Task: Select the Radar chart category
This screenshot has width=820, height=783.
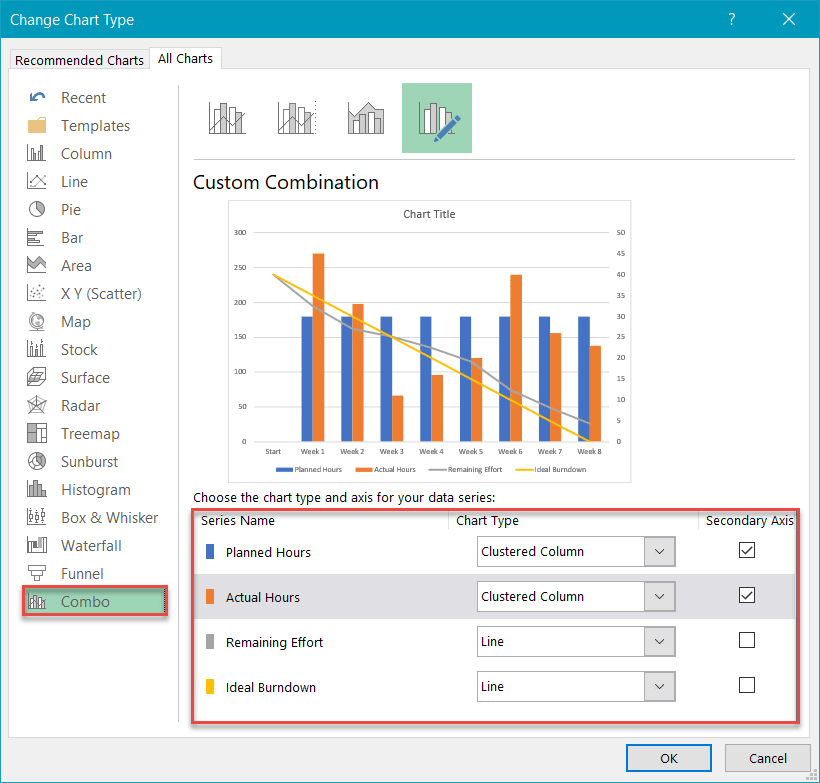Action: 80,406
